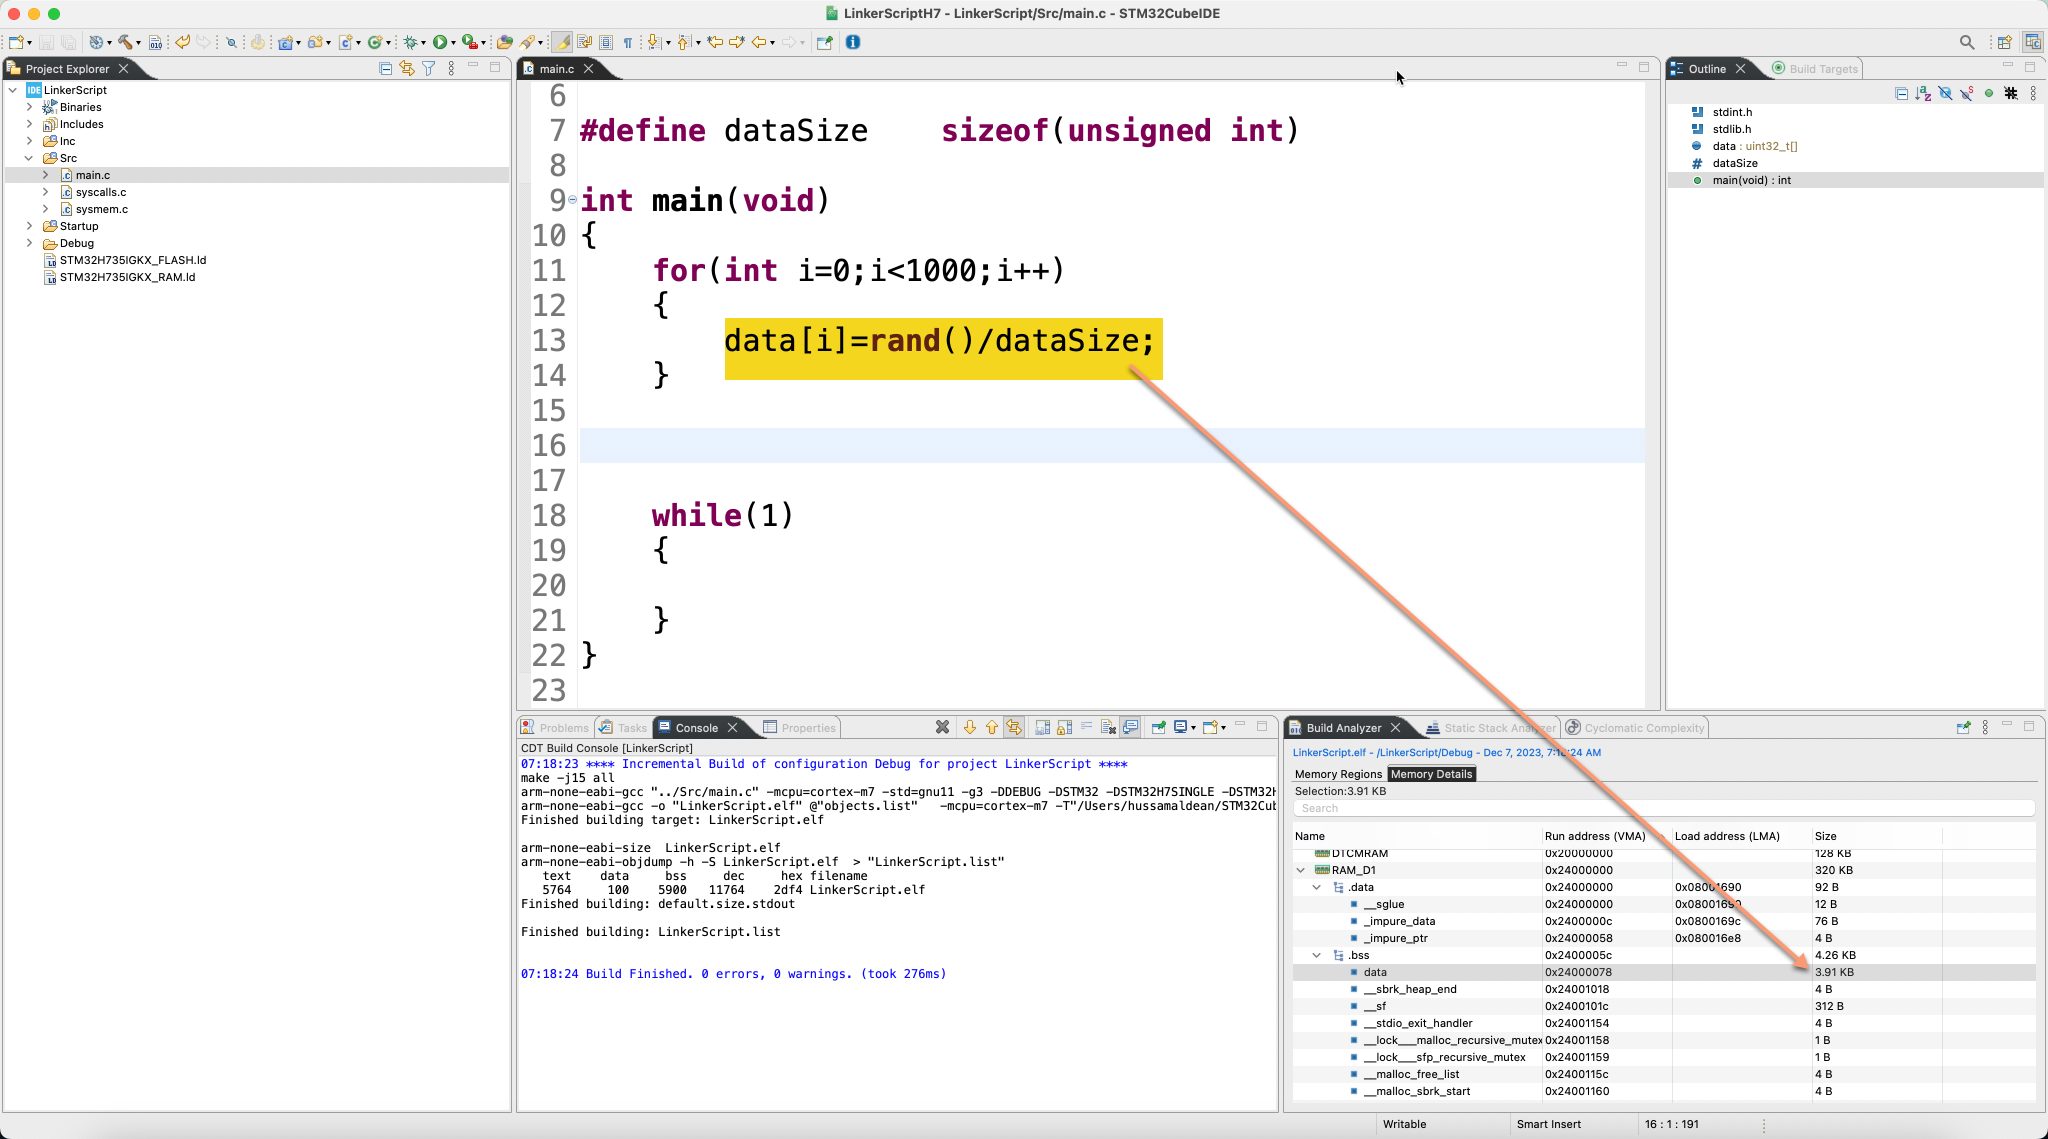Open the search magnifier in the top-right toolbar
Viewport: 2048px width, 1139px height.
pos(1966,42)
